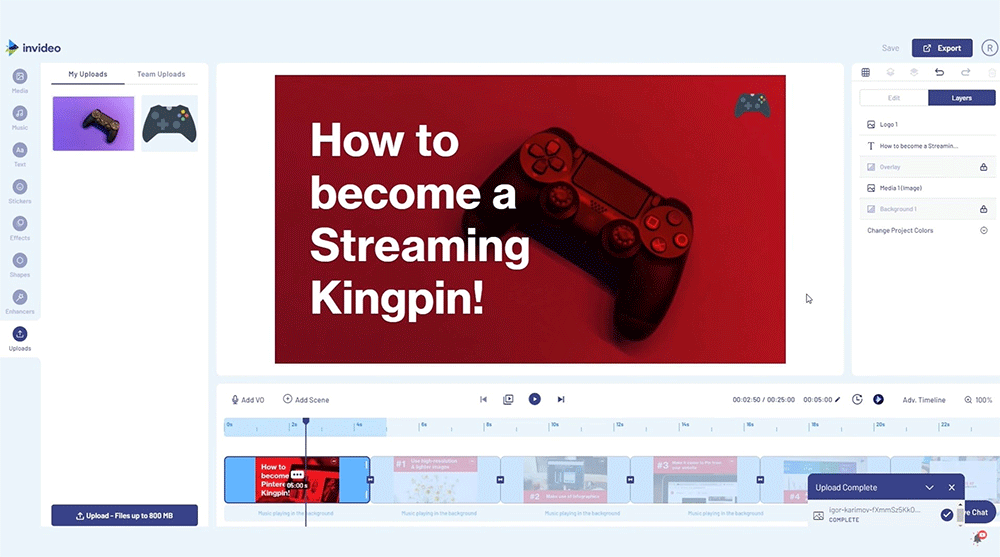Viewport: 1000px width, 557px height.
Task: Play the video preview
Action: [535, 399]
